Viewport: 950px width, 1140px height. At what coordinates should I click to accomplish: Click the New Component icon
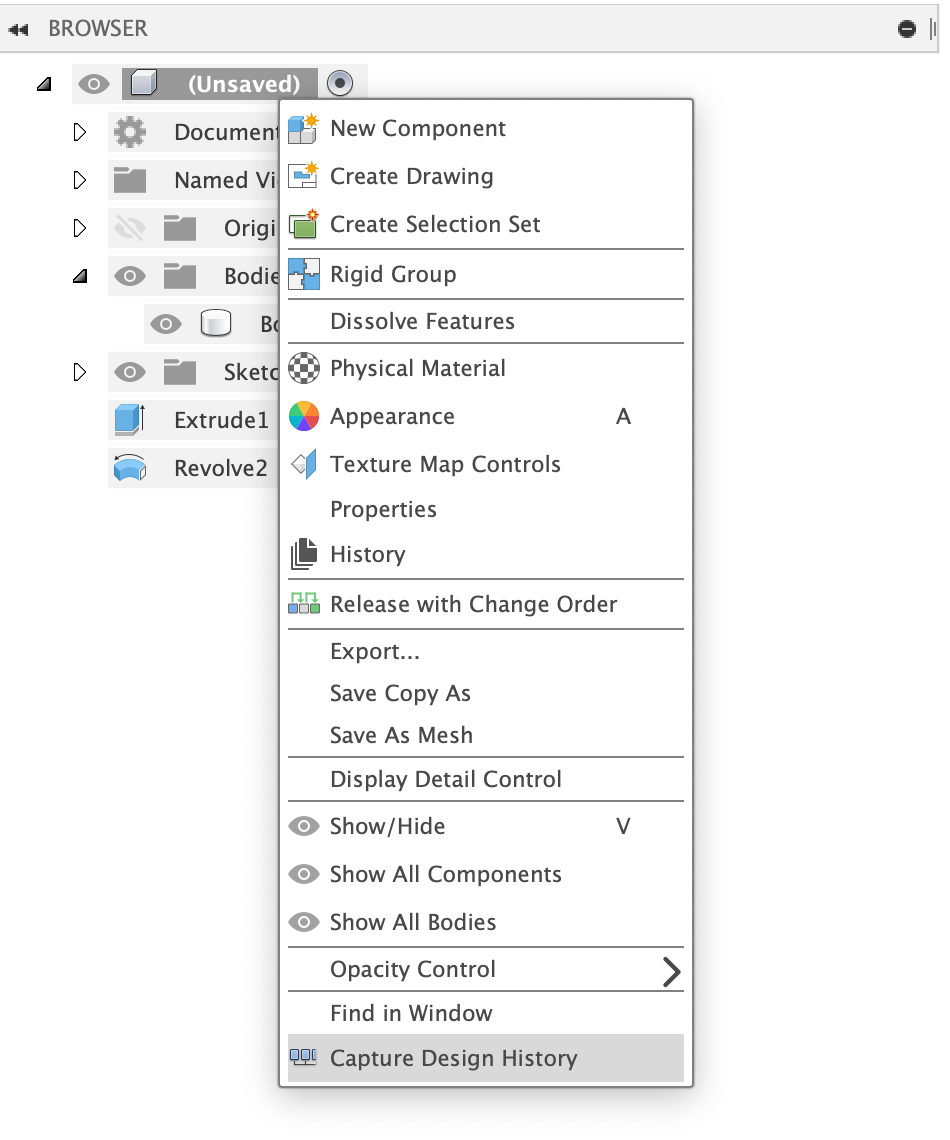click(x=302, y=128)
